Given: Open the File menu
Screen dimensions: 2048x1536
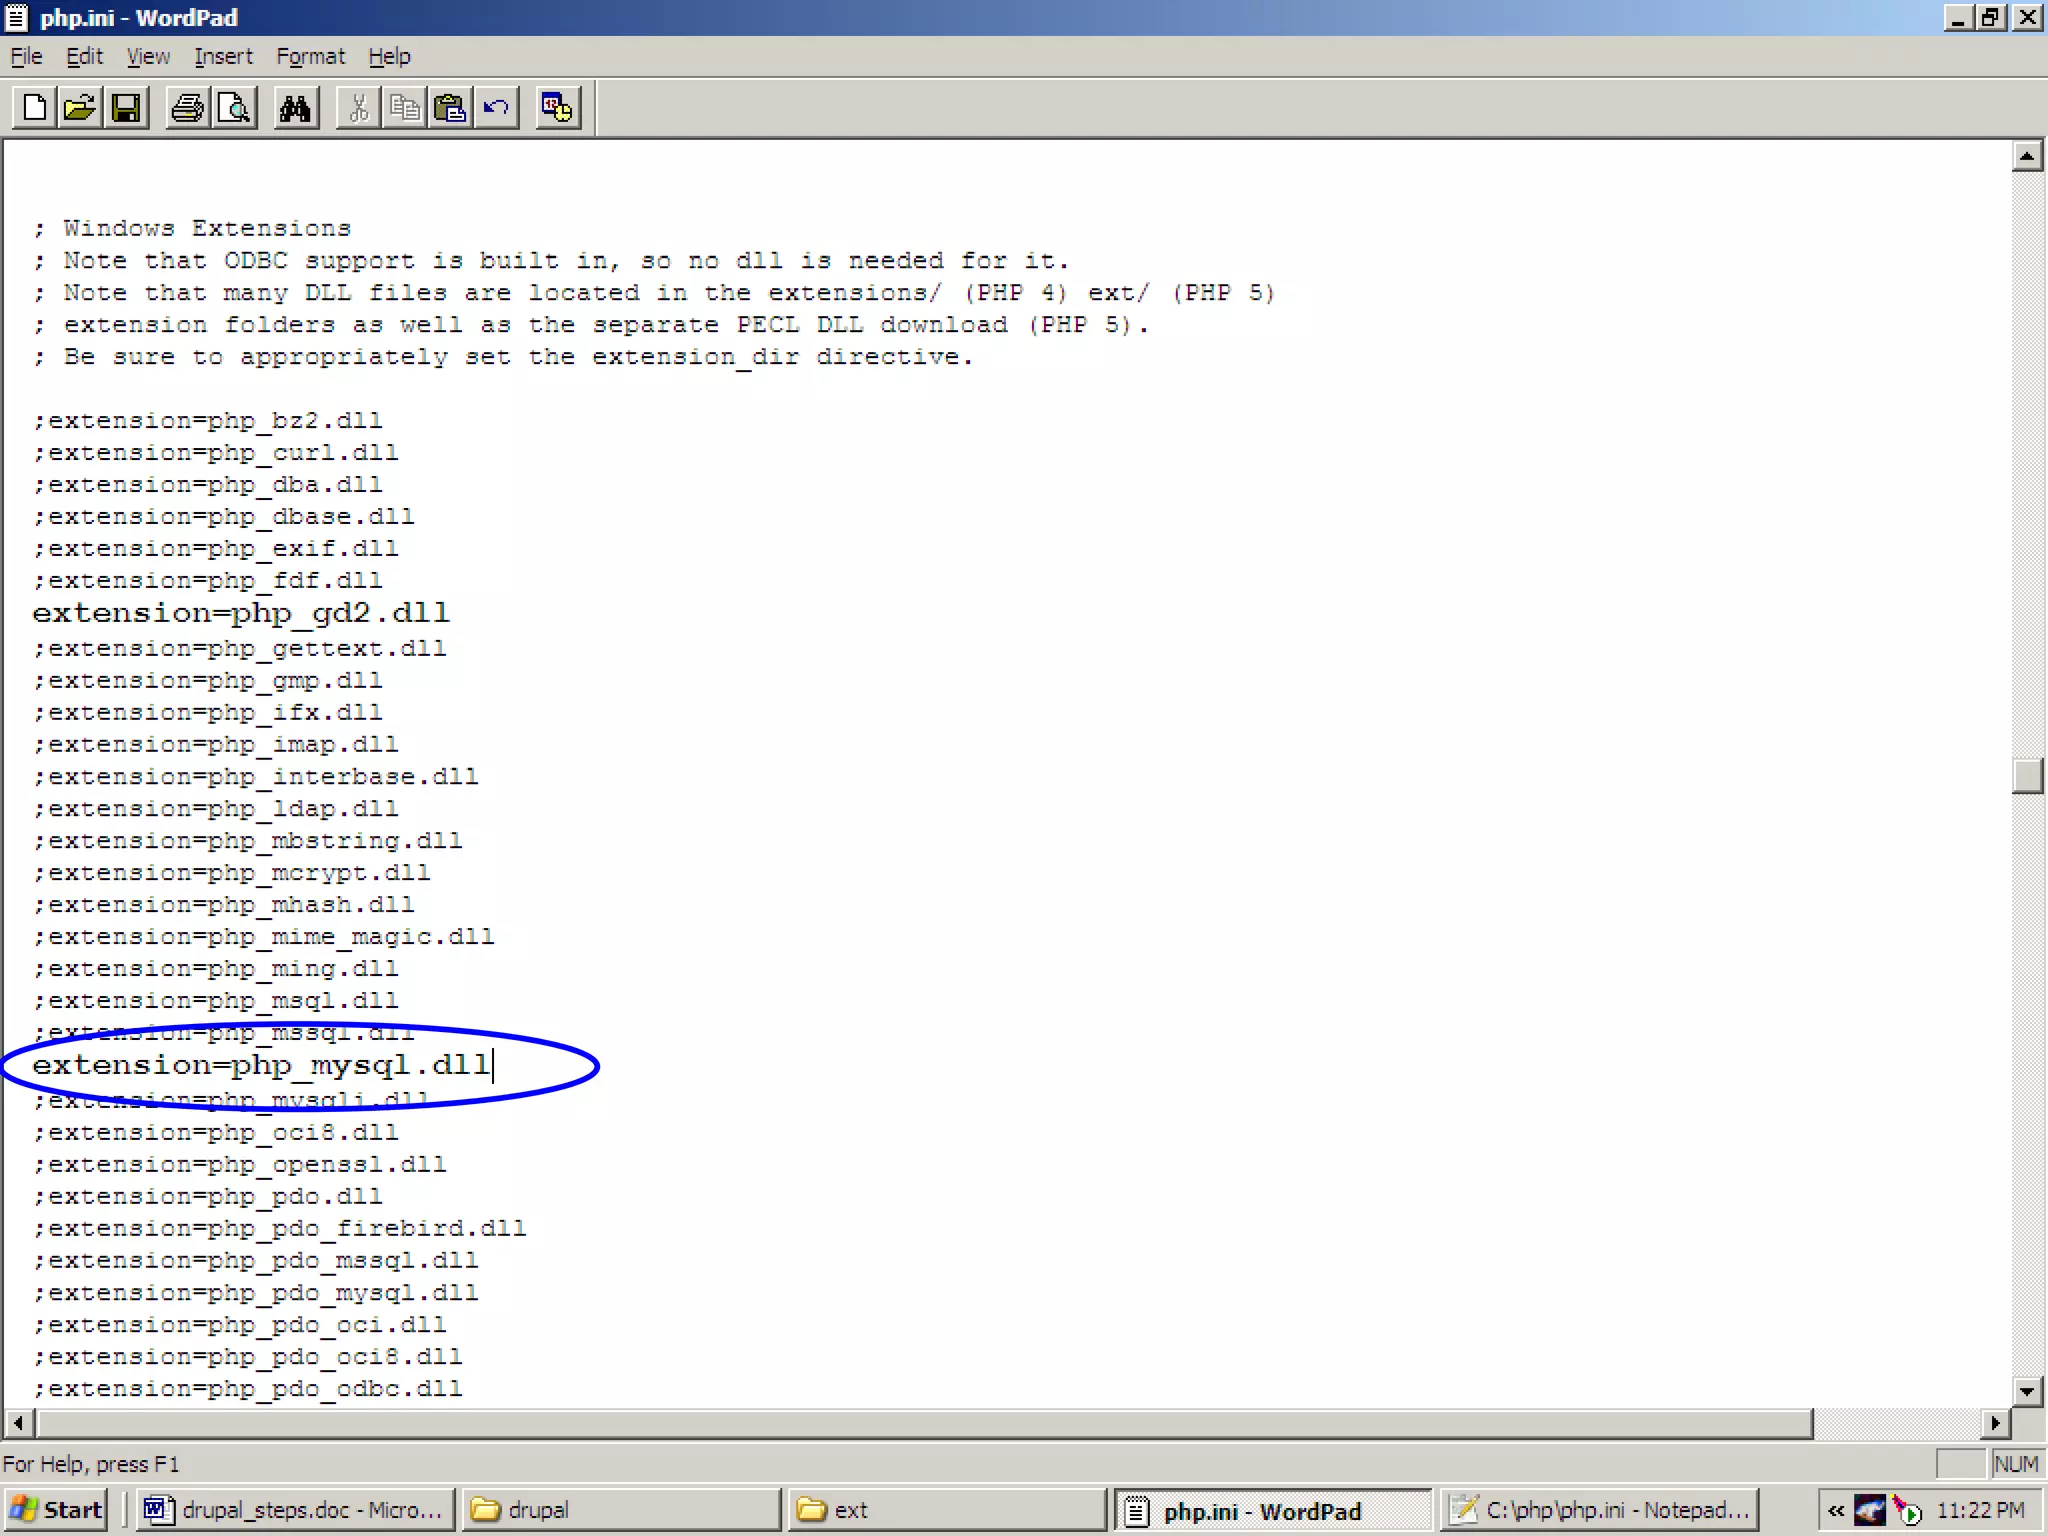Looking at the screenshot, I should coord(26,57).
